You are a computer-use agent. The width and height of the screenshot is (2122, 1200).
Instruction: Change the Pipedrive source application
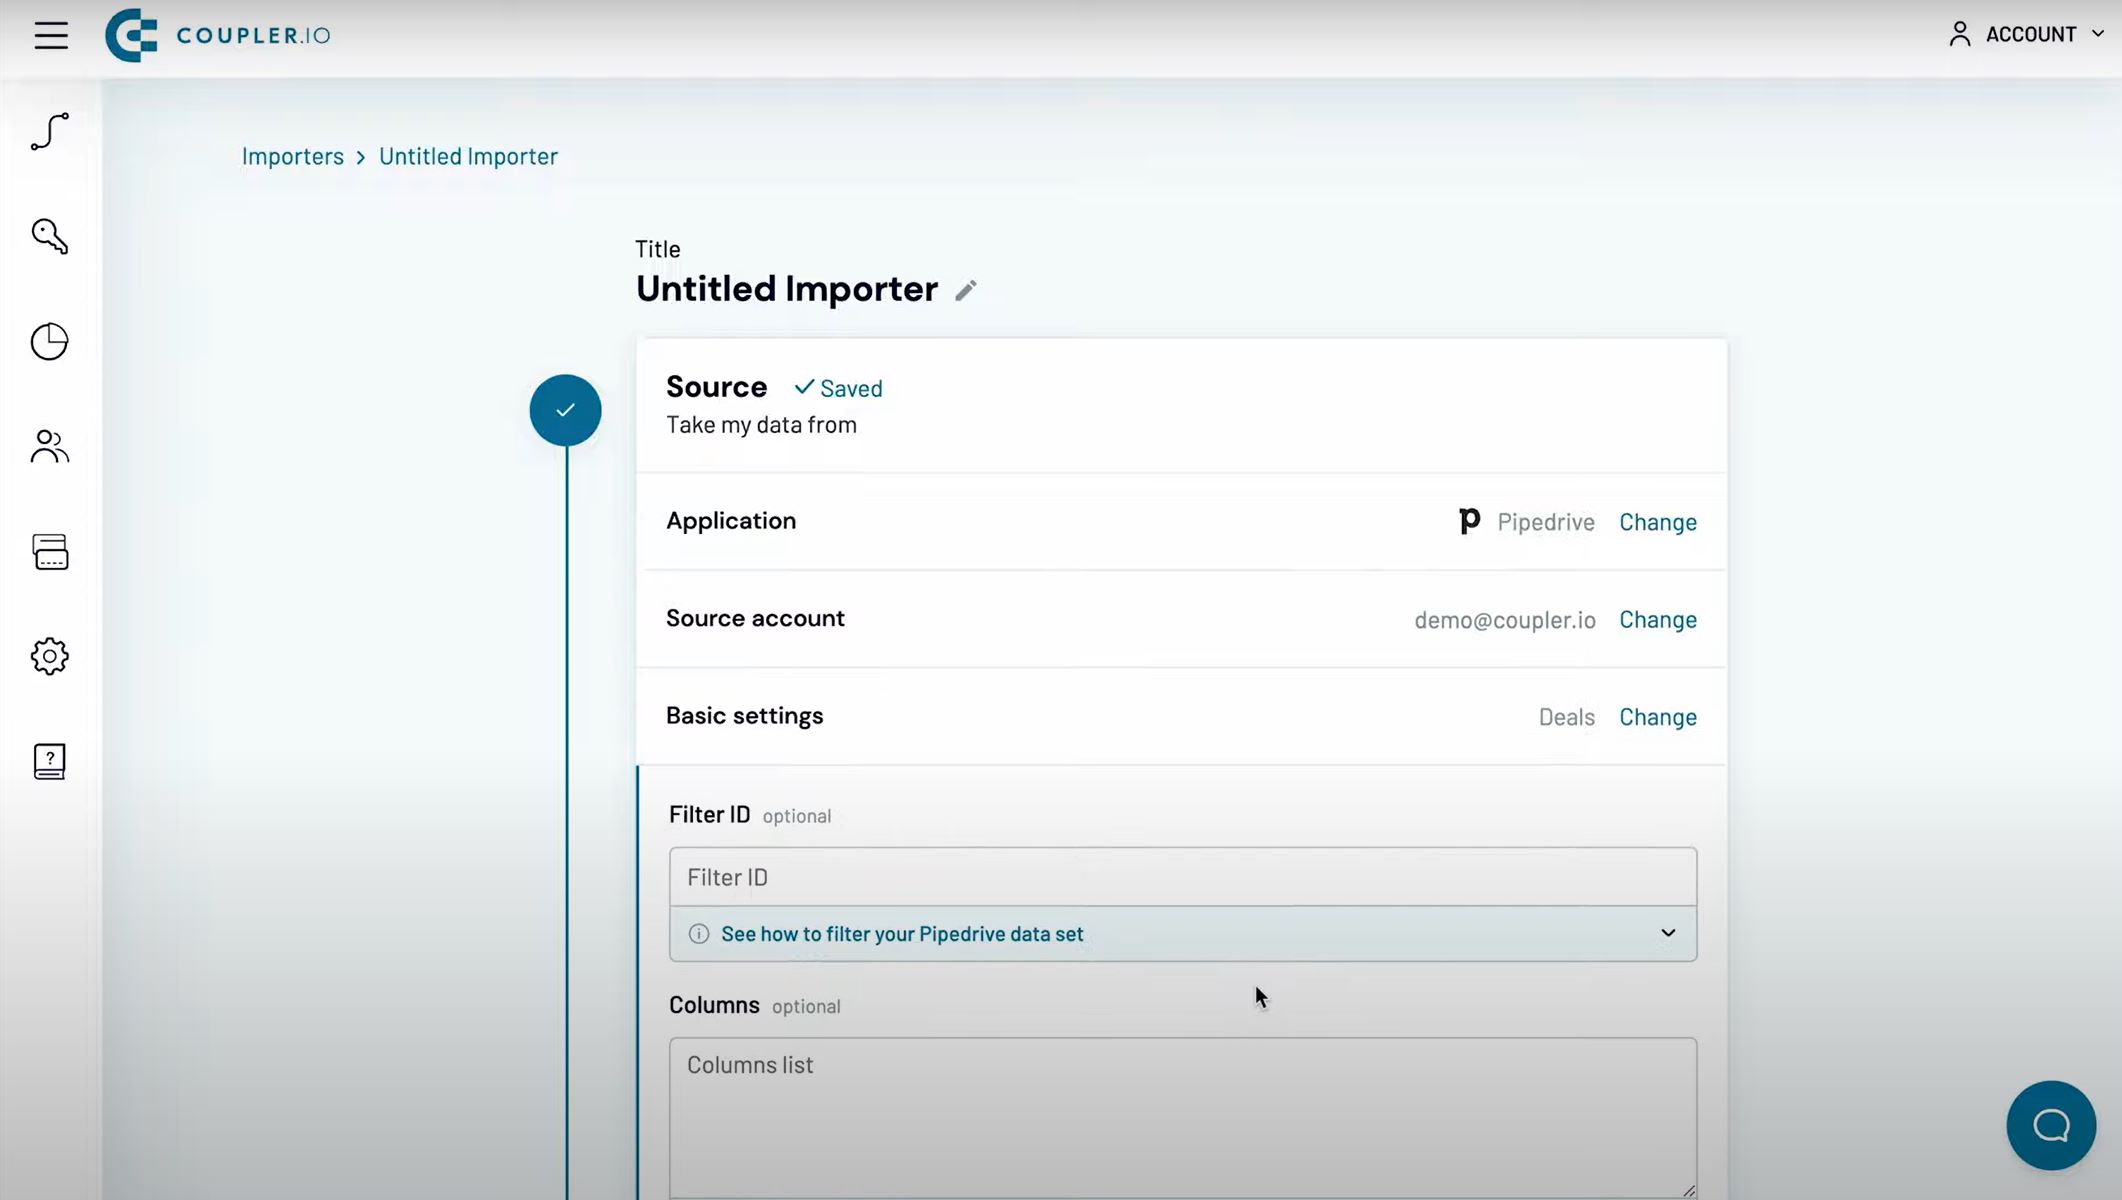[x=1657, y=521]
